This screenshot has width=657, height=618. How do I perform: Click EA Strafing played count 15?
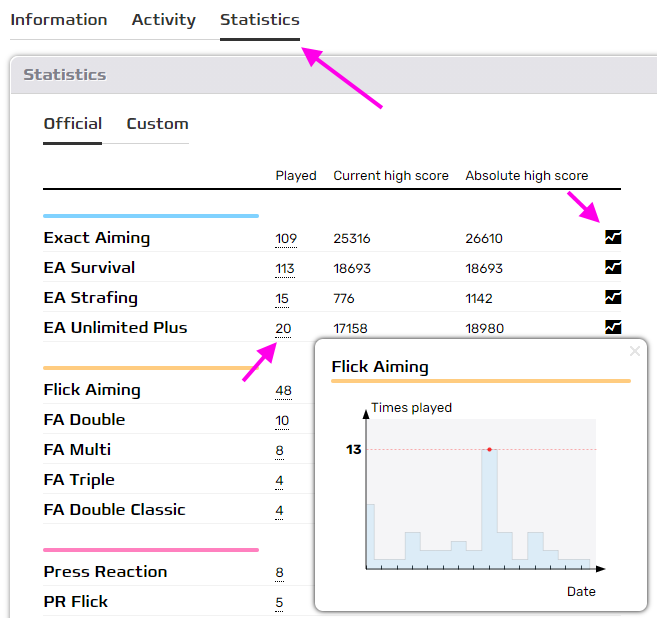coord(283,299)
